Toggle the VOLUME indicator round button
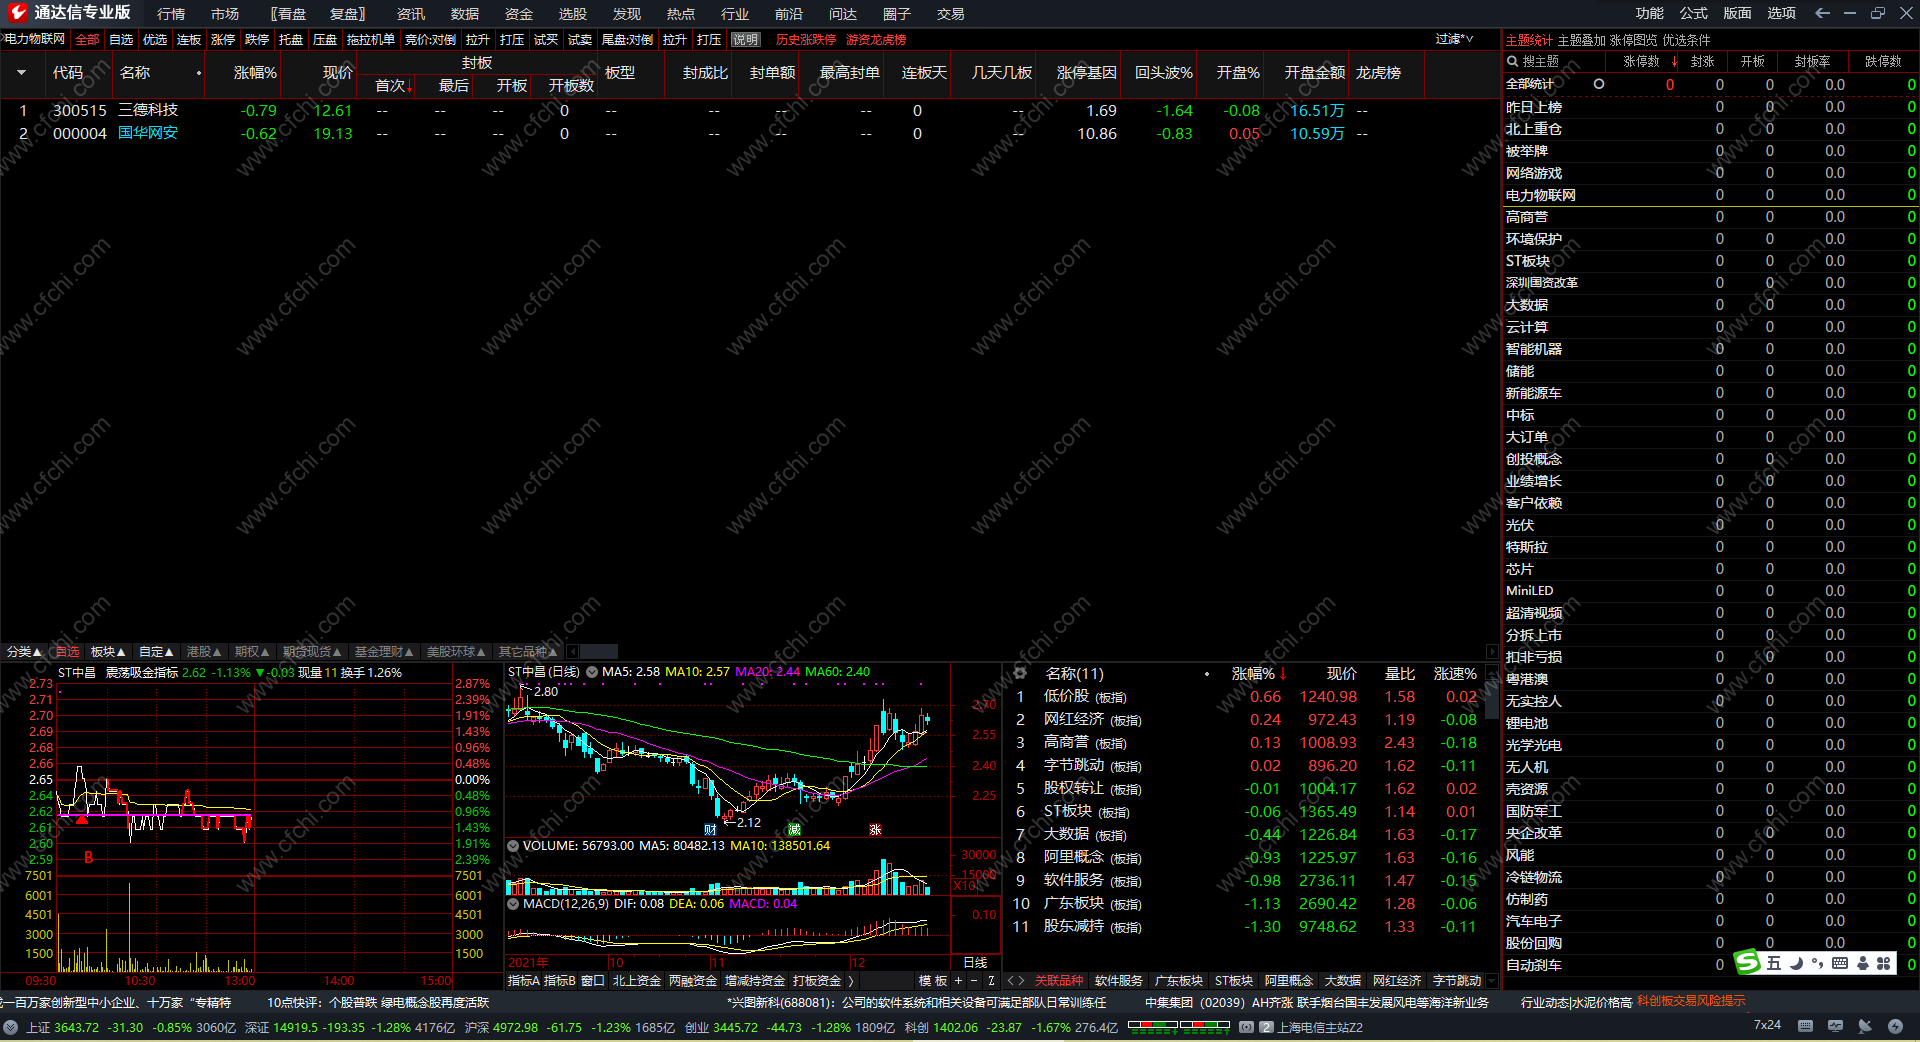The image size is (1920, 1042). [x=513, y=846]
